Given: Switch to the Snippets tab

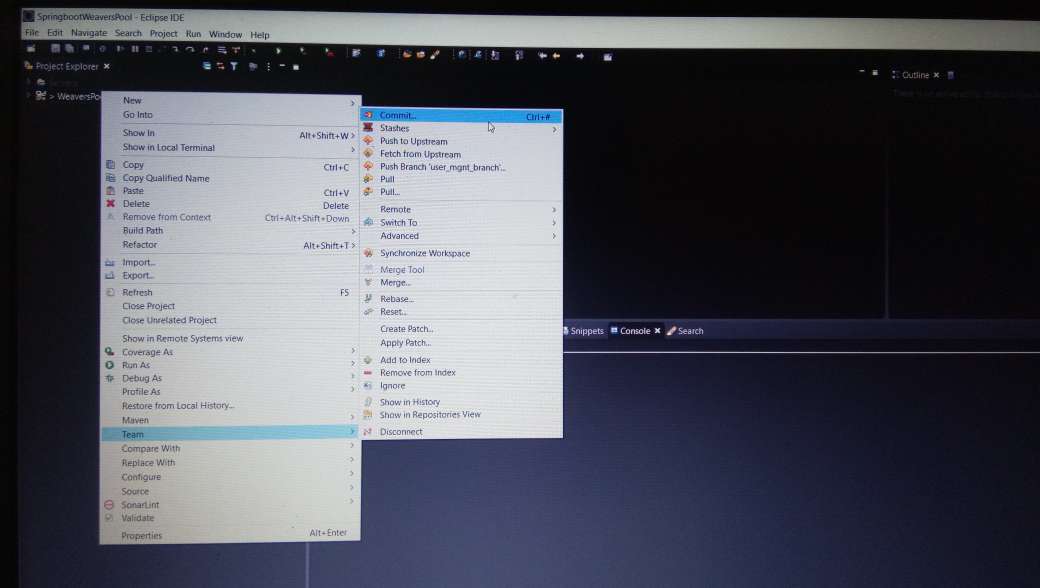Looking at the screenshot, I should click(584, 331).
